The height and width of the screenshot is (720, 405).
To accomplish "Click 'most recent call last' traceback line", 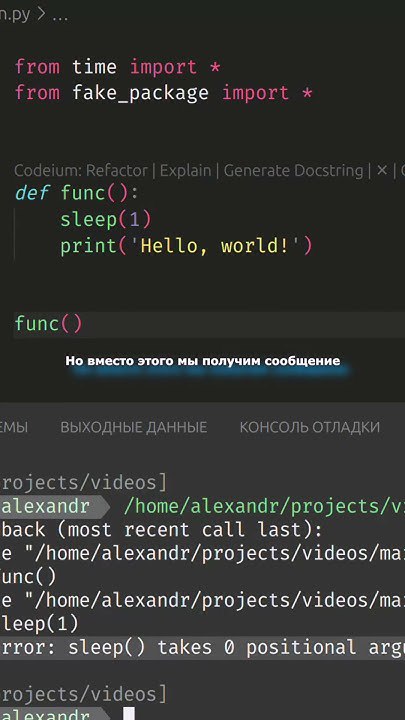I will tap(161, 529).
